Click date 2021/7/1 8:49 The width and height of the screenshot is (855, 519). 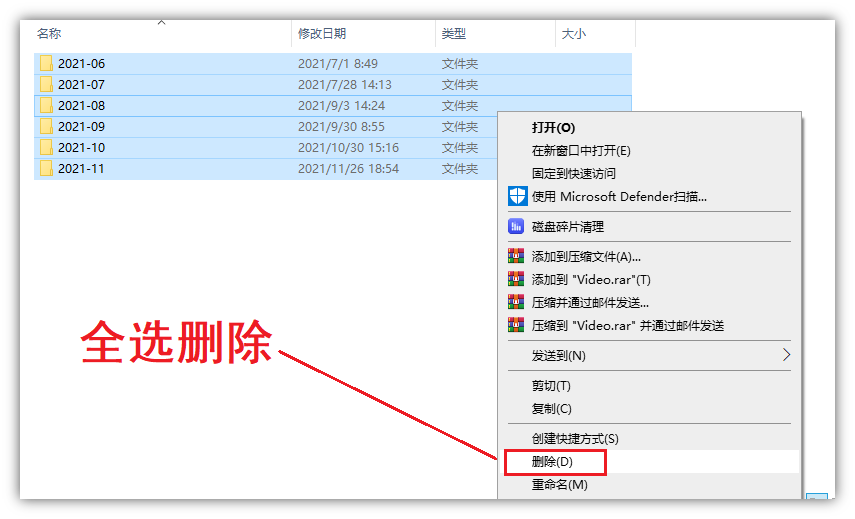coord(338,64)
